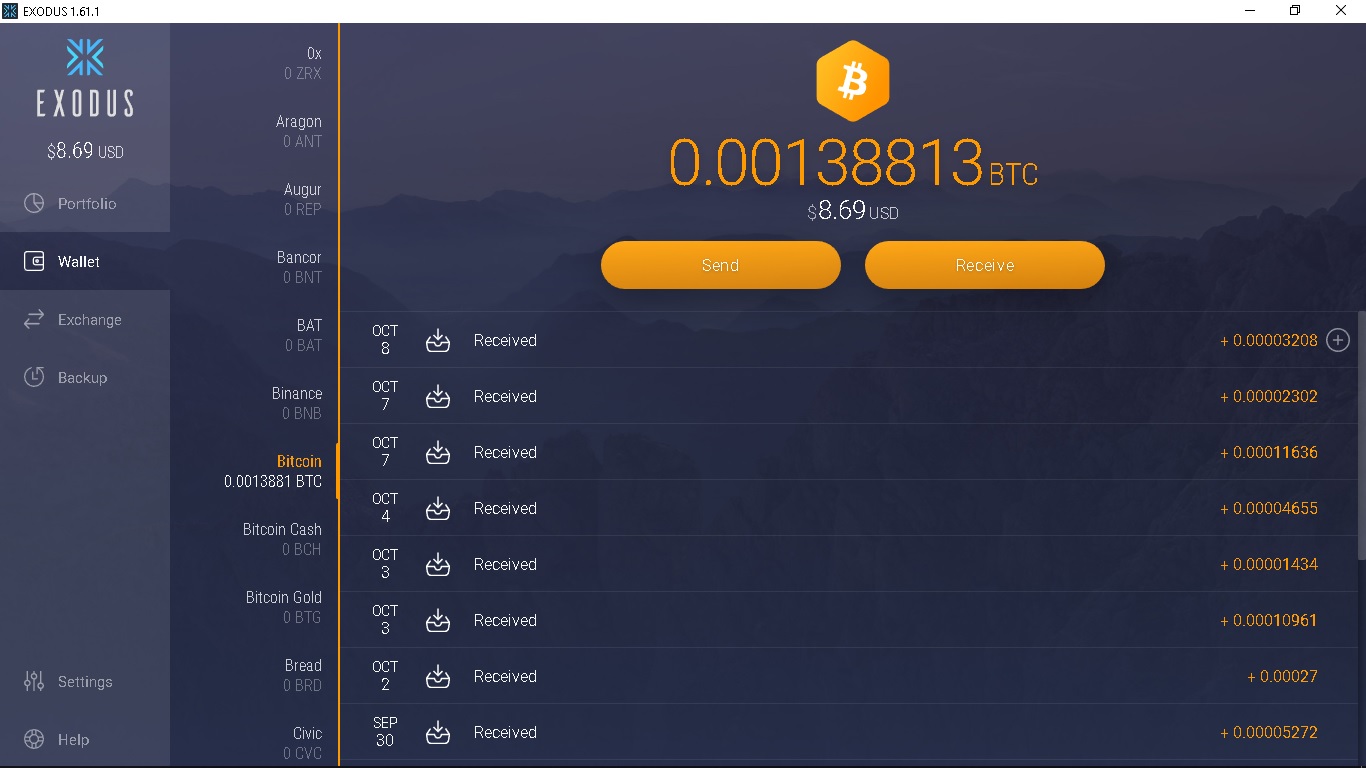Screen dimensions: 1366x768
Task: Click the +0.00005272 amount
Action: [1269, 732]
